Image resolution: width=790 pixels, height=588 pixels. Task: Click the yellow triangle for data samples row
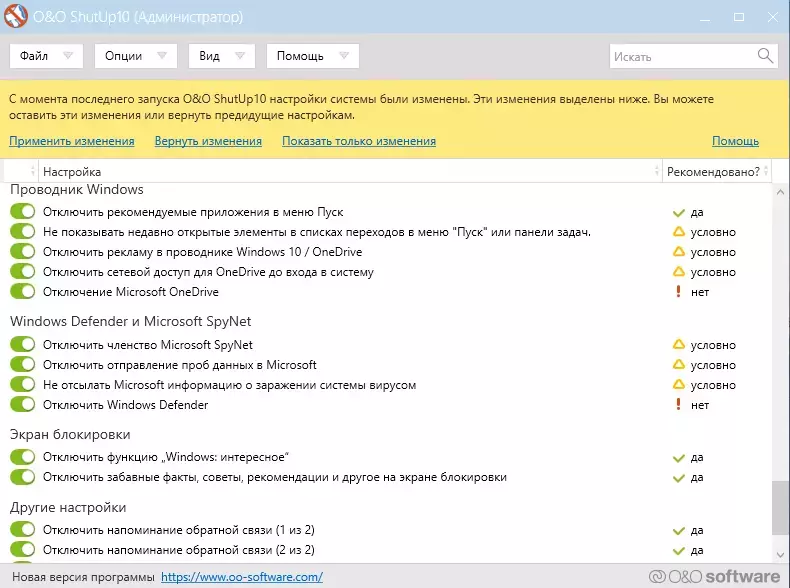679,364
